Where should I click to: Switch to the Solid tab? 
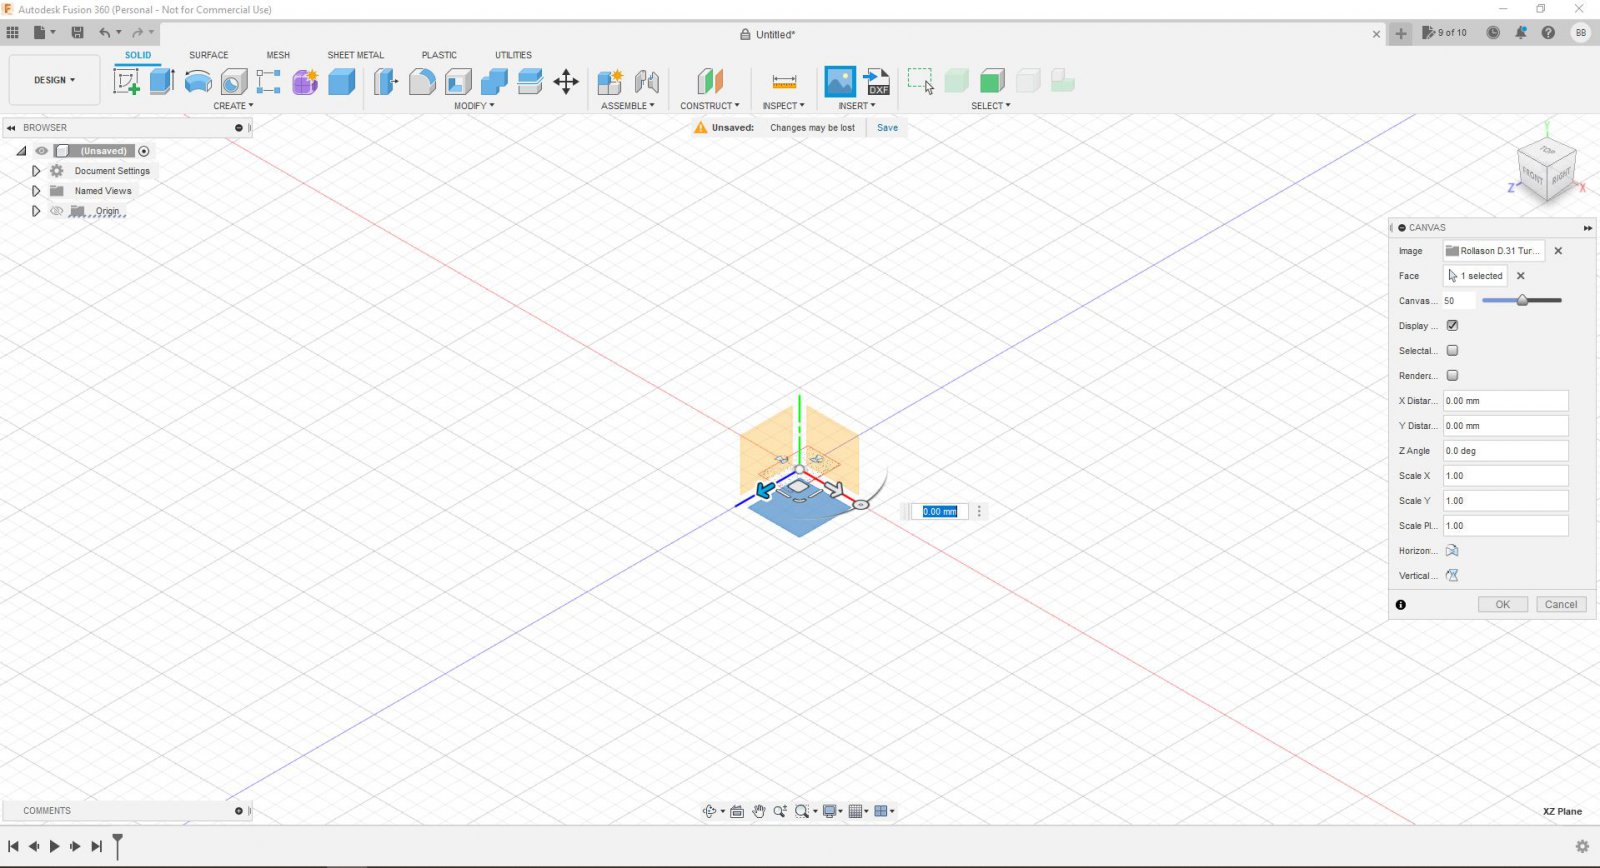[138, 55]
